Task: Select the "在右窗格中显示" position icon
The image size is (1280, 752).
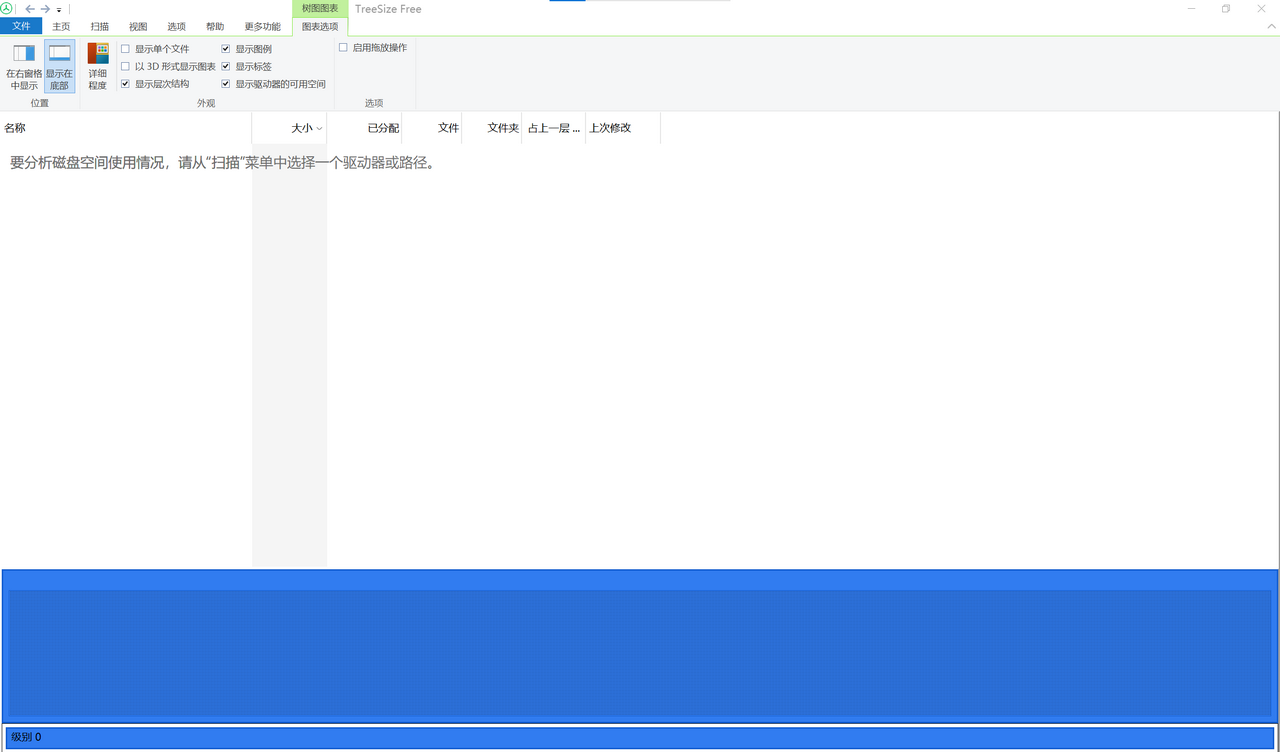Action: [22, 66]
